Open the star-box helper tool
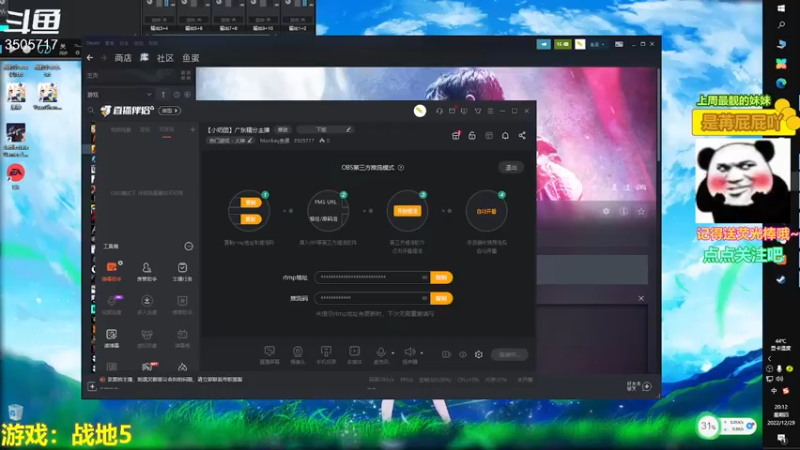Viewport: 800px width, 450px height. click(182, 304)
